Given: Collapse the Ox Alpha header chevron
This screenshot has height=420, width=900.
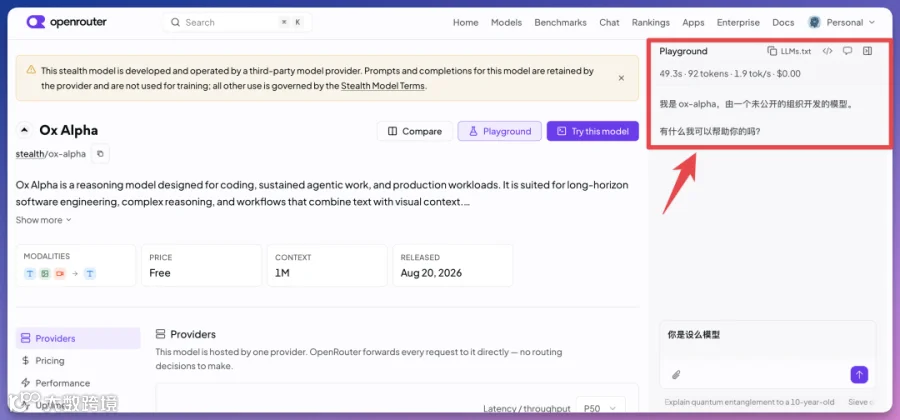Looking at the screenshot, I should pyautogui.click(x=24, y=130).
